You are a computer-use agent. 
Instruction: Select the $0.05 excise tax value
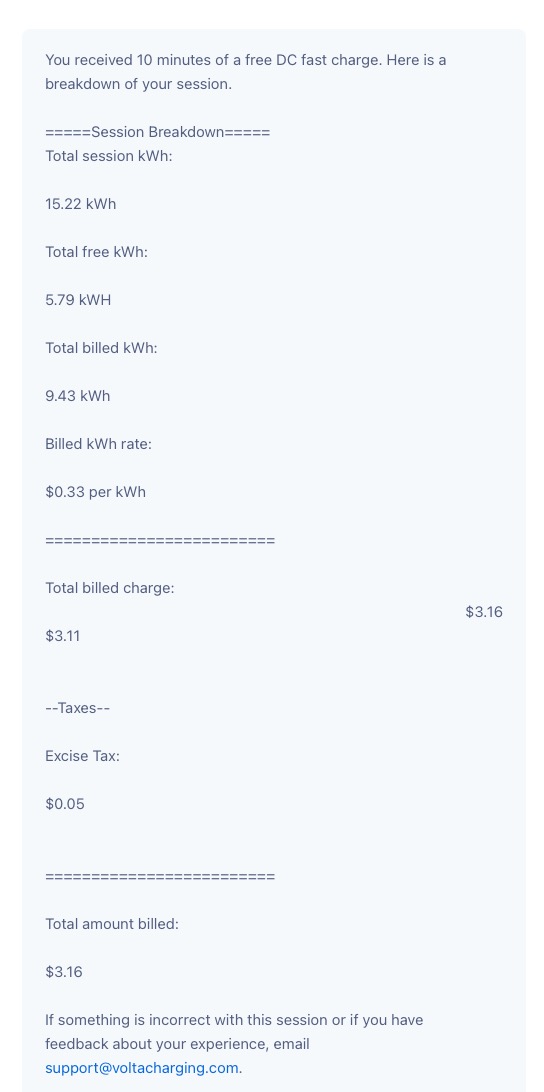65,804
